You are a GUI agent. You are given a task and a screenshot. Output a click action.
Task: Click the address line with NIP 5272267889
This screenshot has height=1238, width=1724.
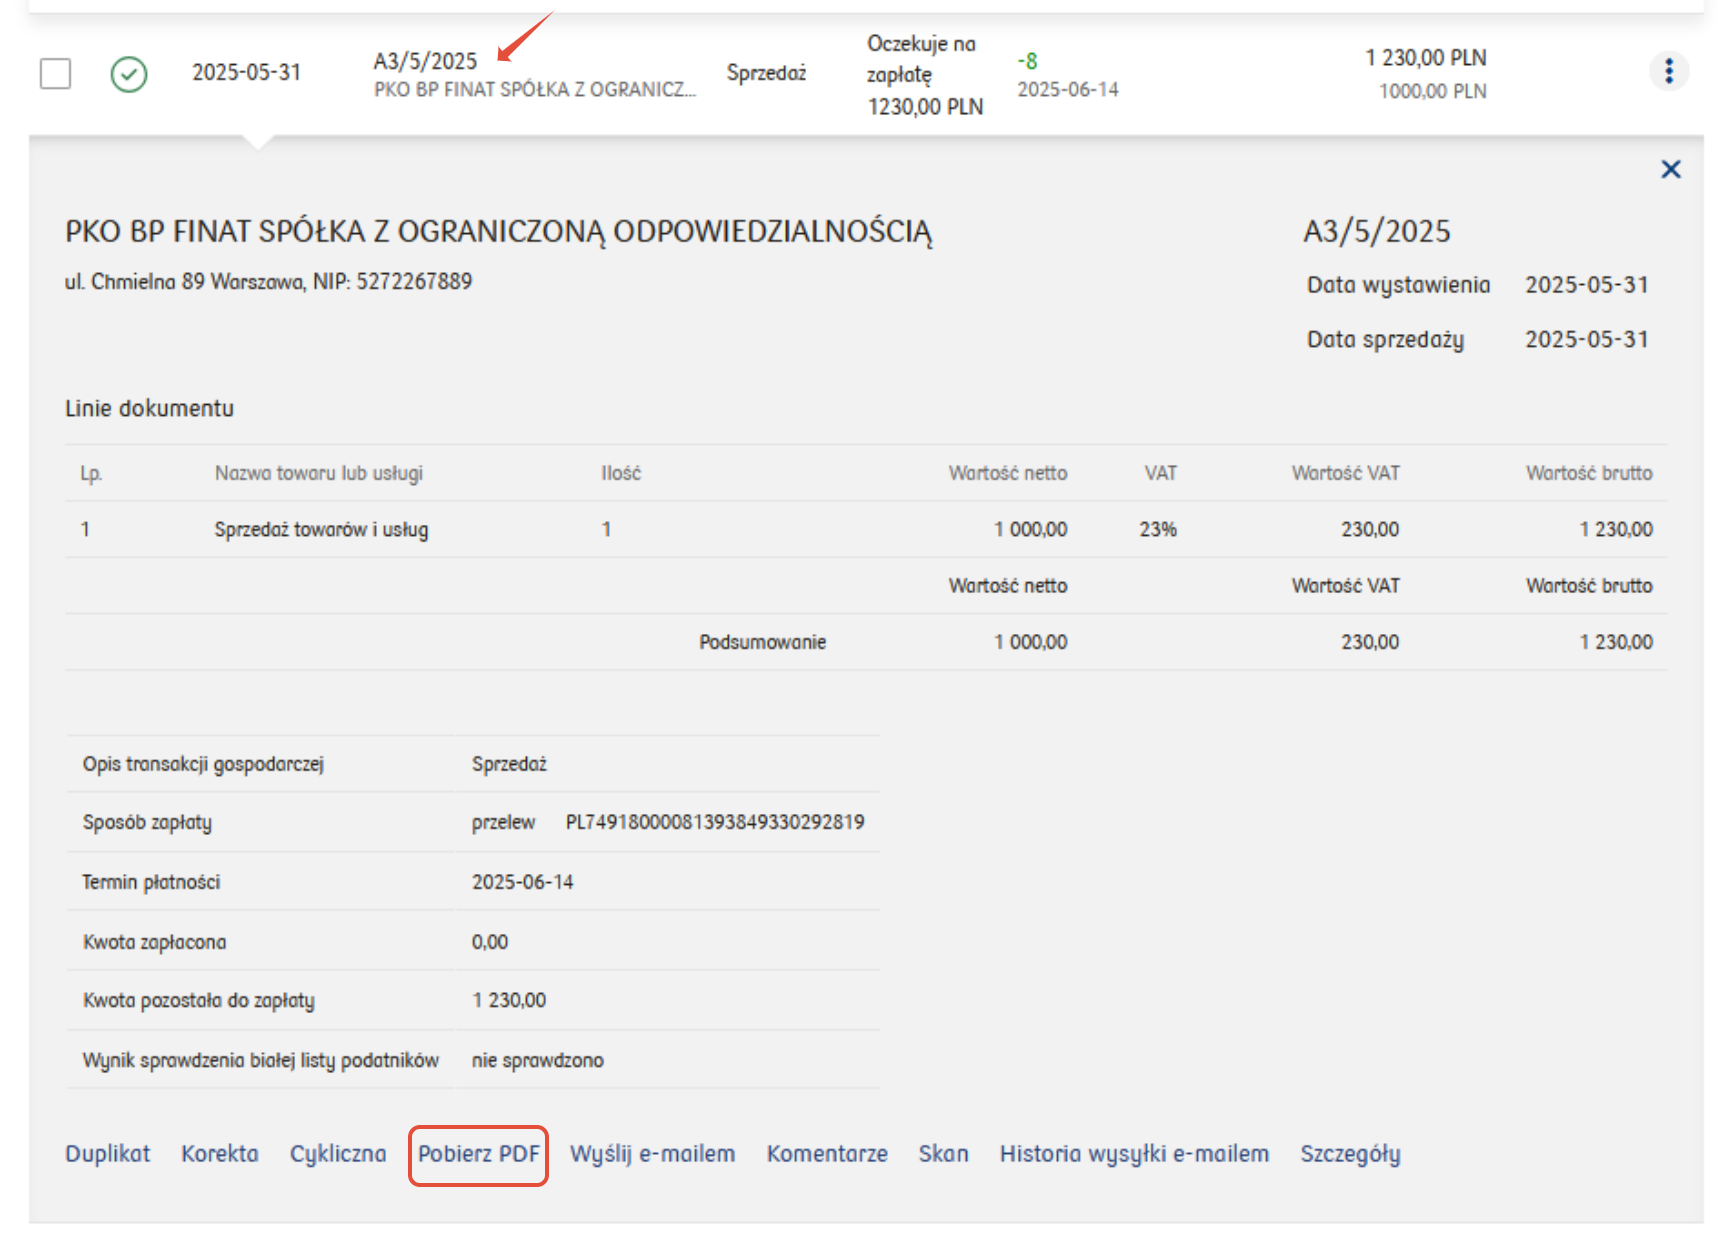[x=268, y=282]
